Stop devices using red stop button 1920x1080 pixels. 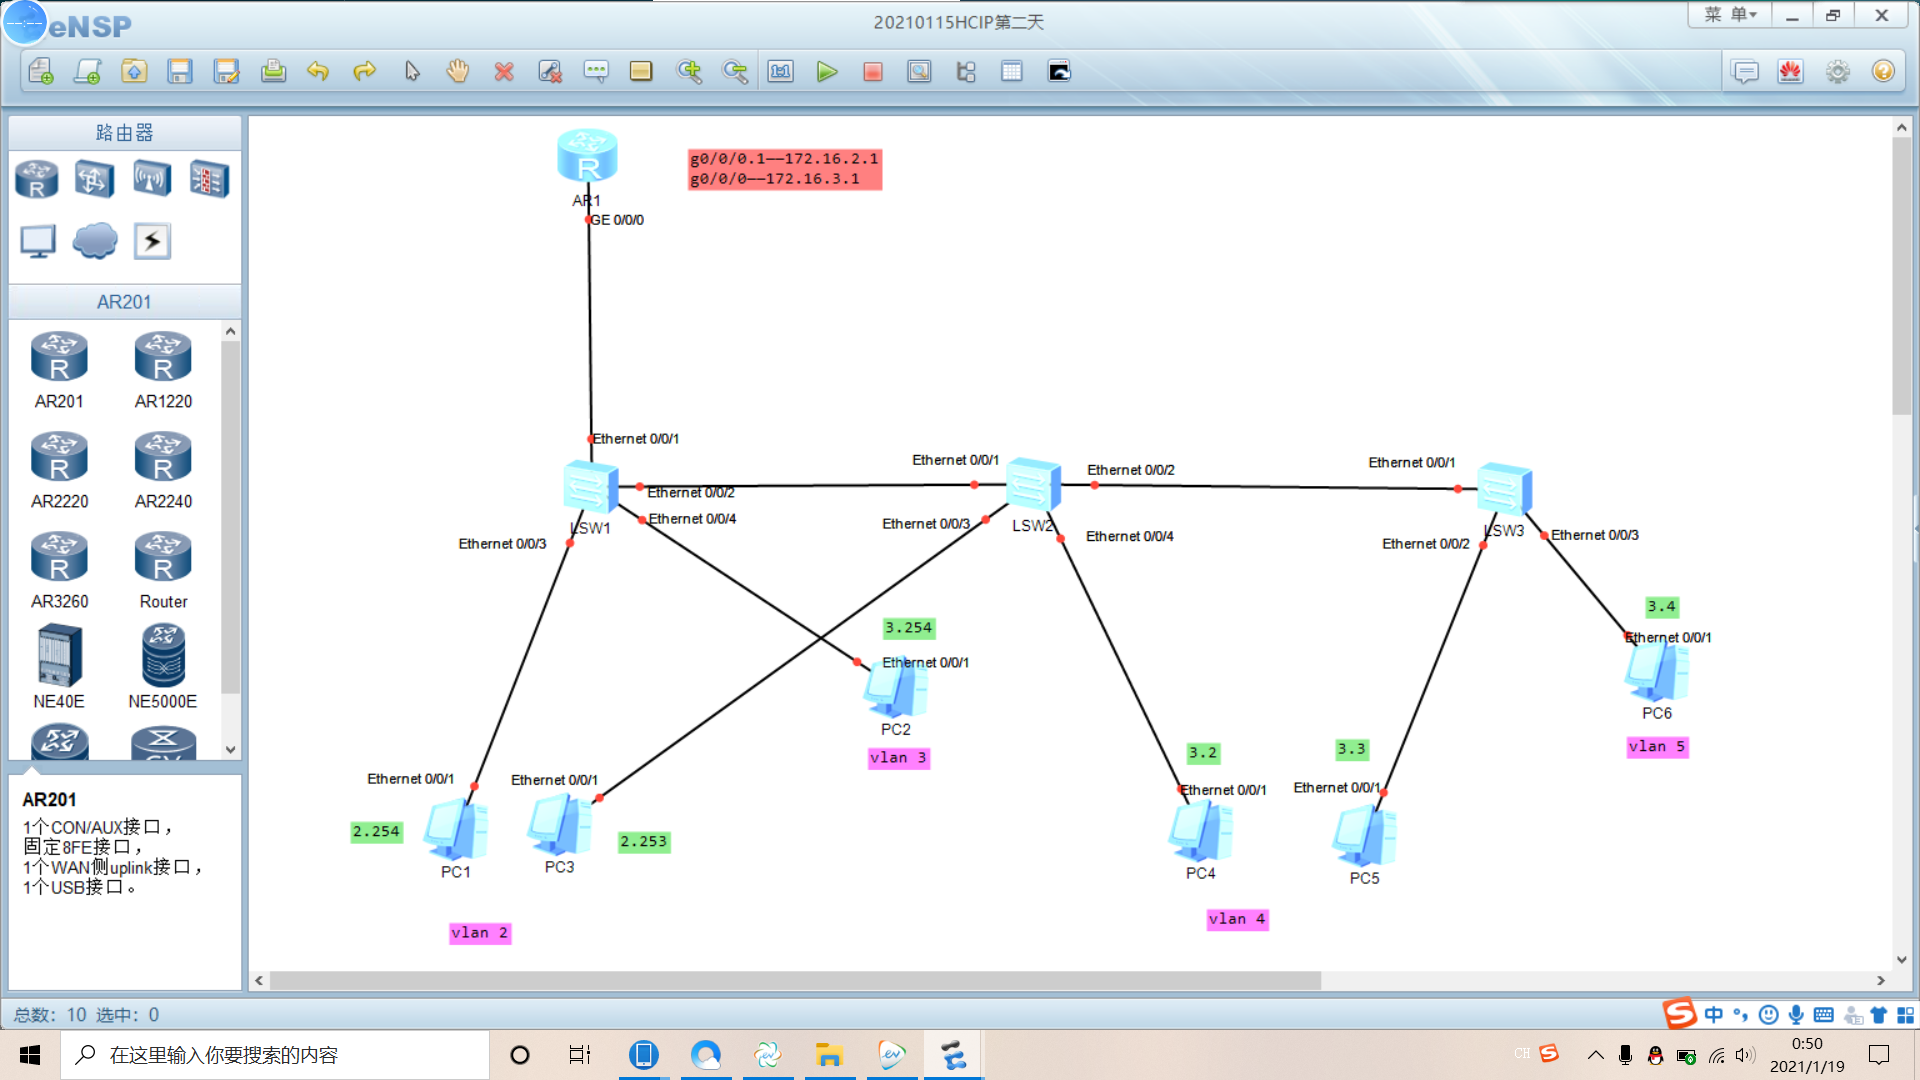point(872,72)
